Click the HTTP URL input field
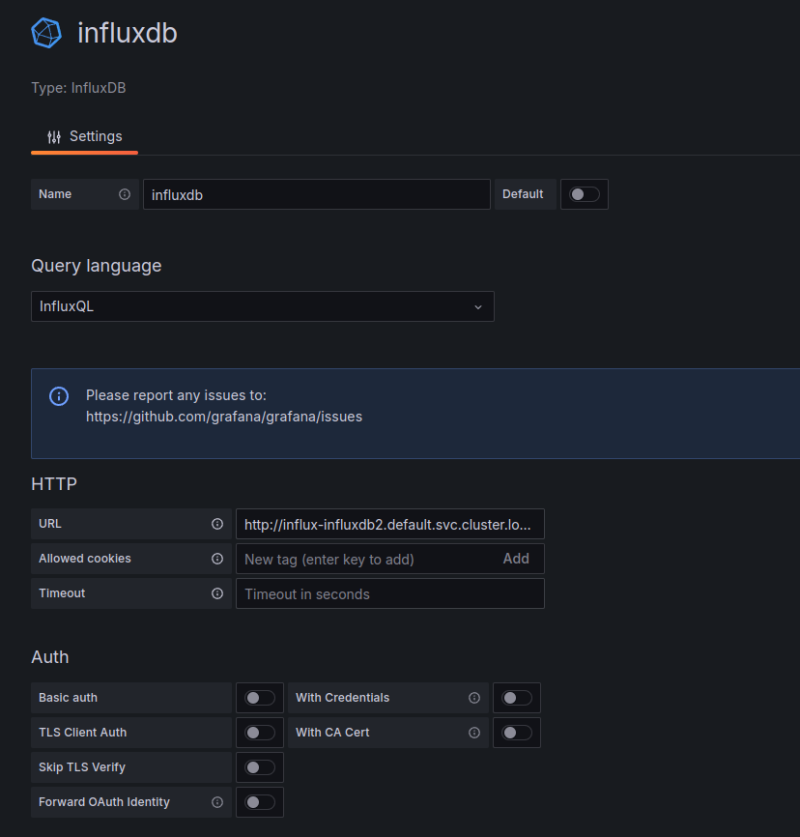Viewport: 800px width, 837px height. (x=390, y=524)
